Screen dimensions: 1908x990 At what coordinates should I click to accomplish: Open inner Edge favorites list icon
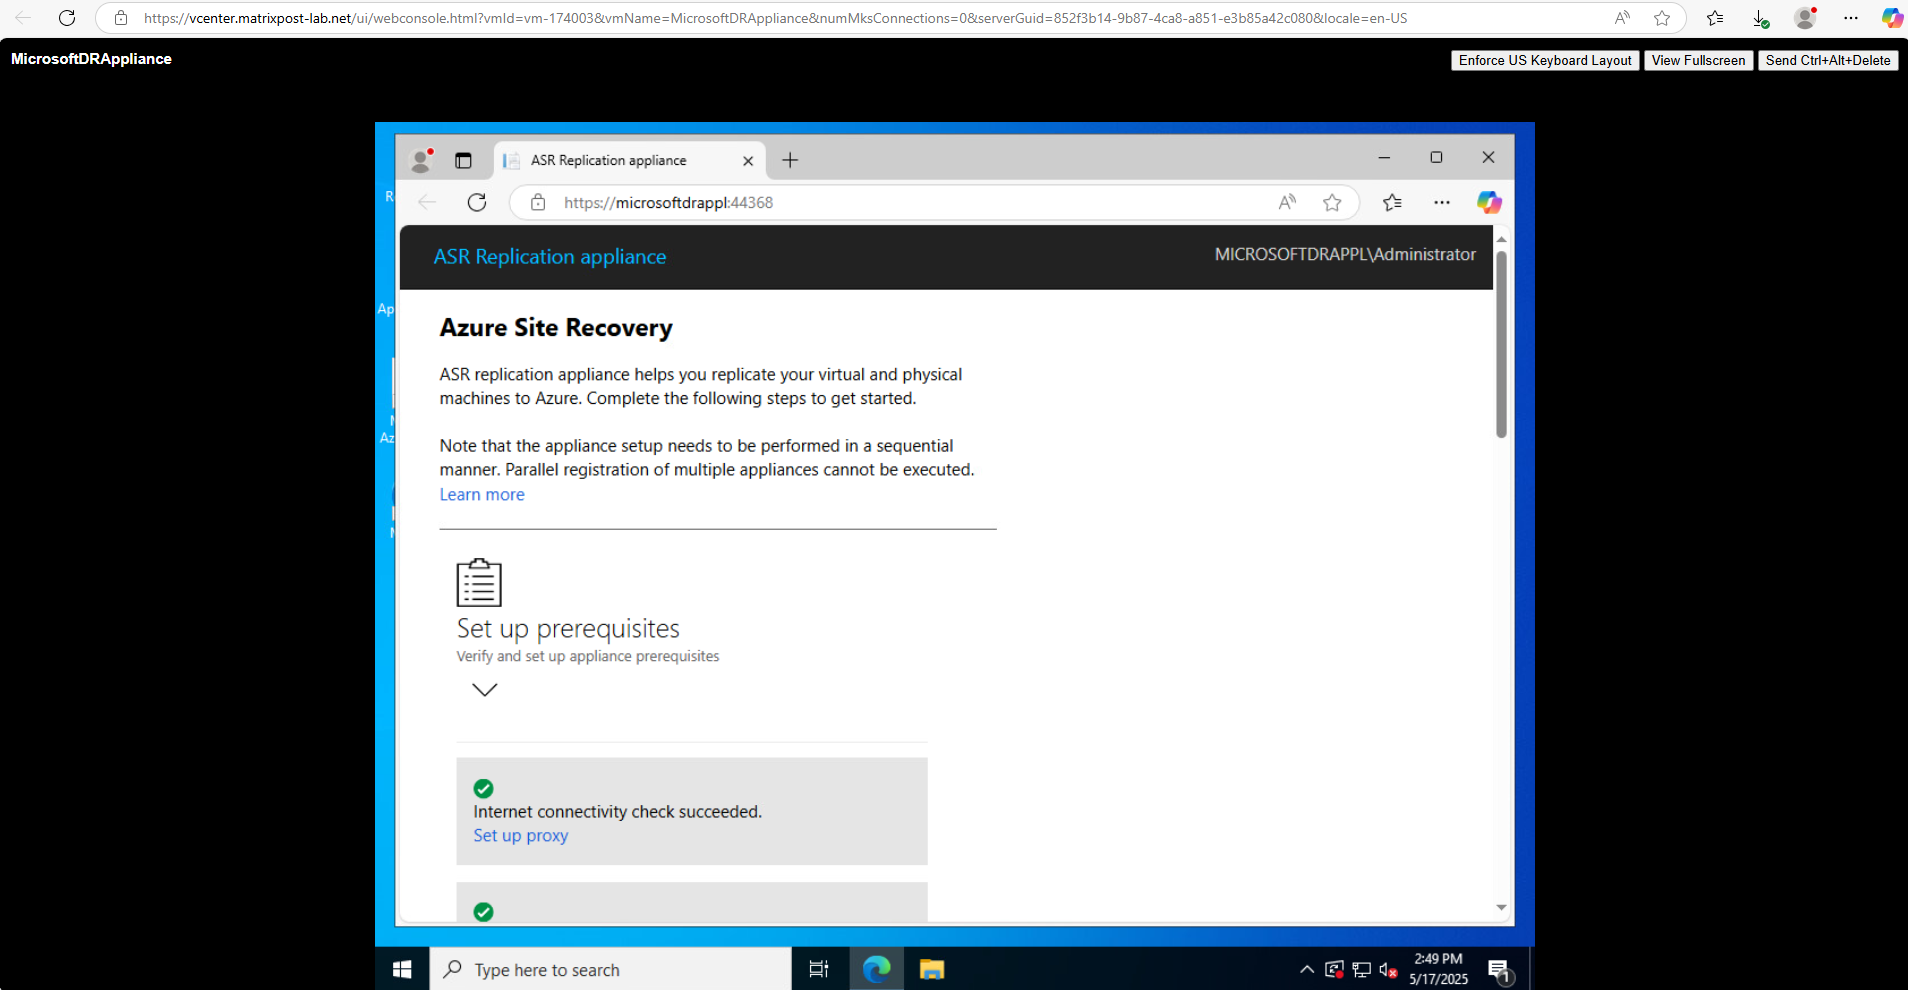tap(1392, 202)
